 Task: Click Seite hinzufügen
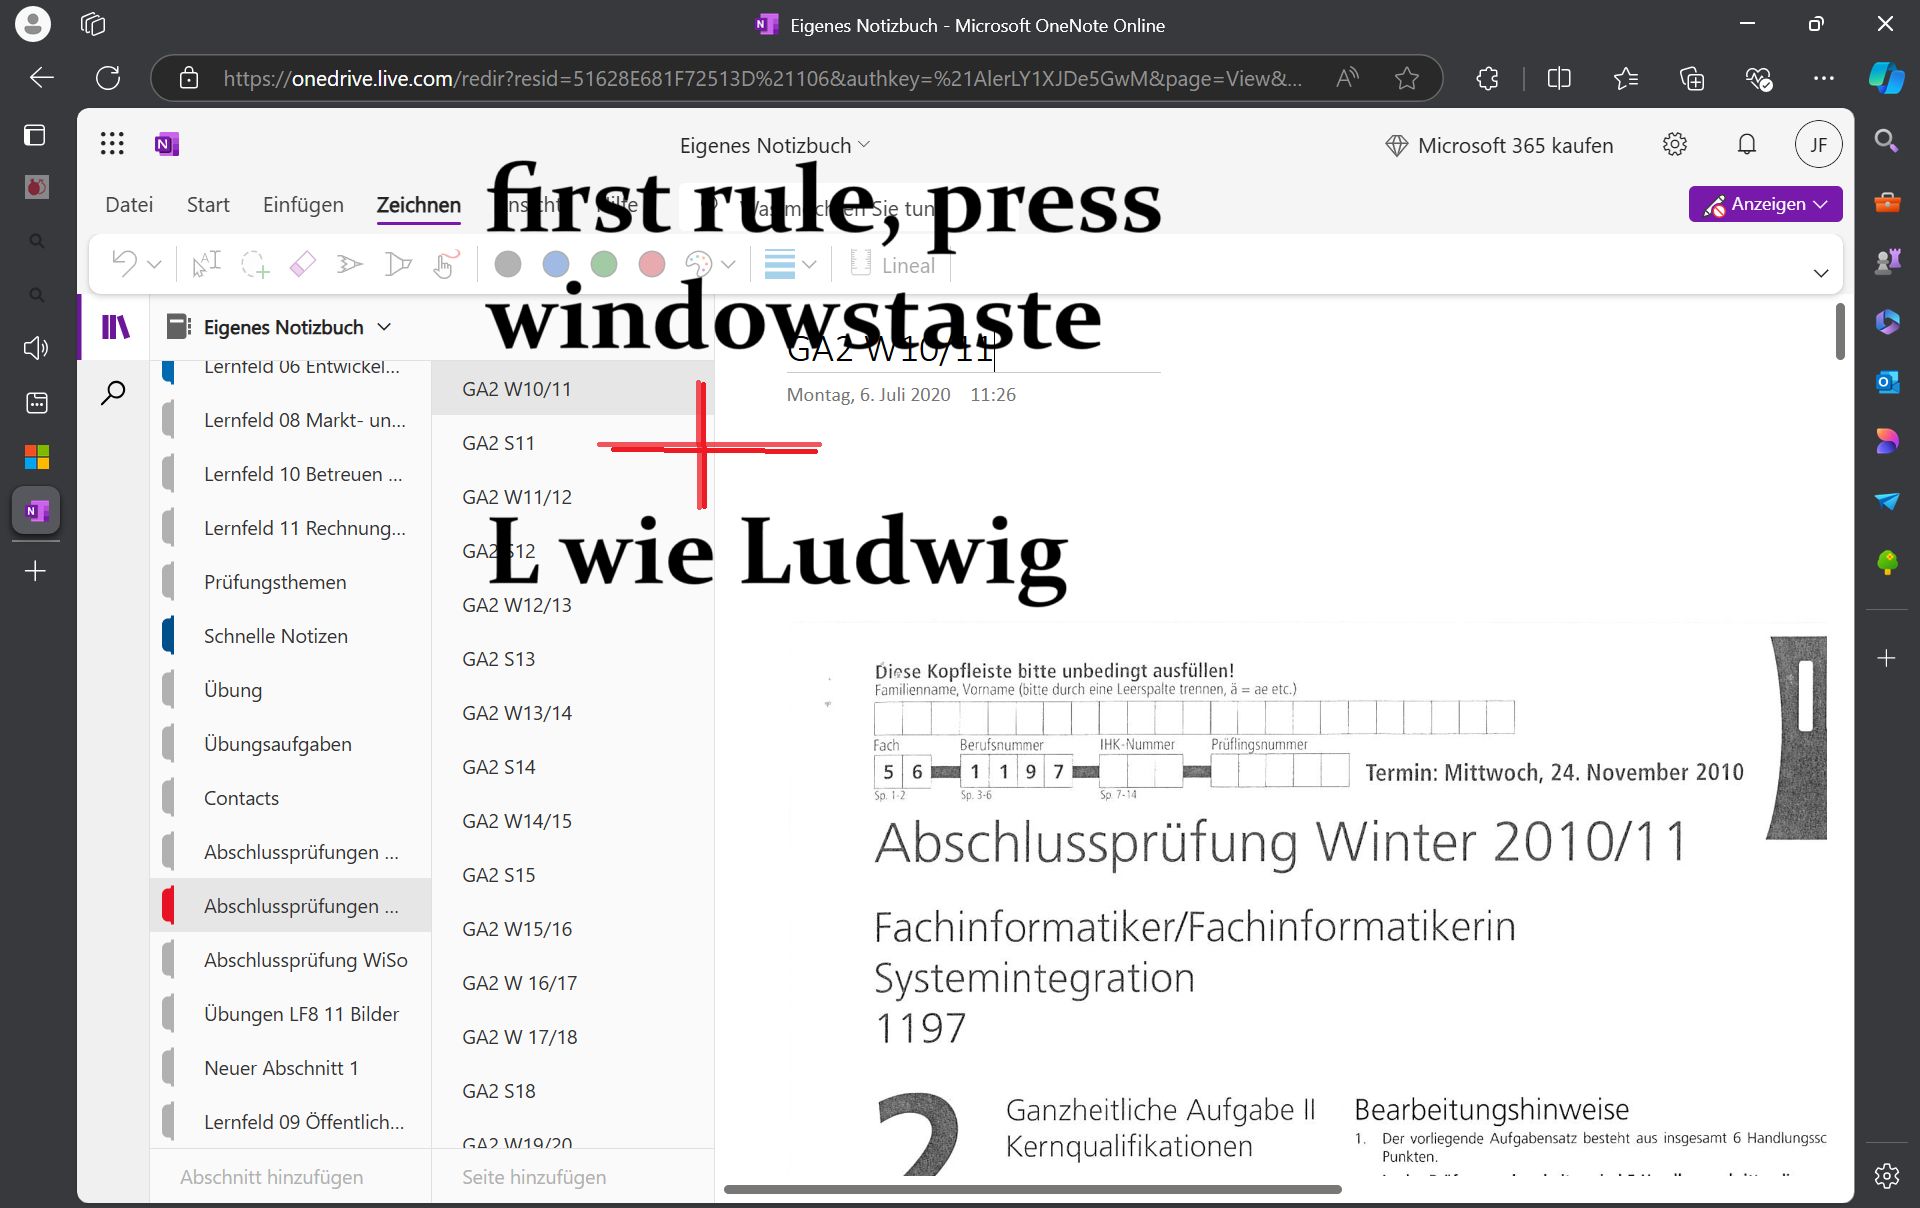coord(534,1177)
